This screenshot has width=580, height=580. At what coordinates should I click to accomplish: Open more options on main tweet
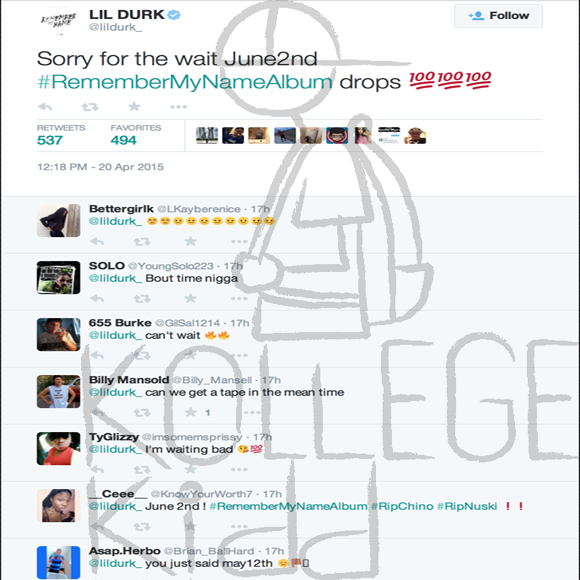click(178, 107)
